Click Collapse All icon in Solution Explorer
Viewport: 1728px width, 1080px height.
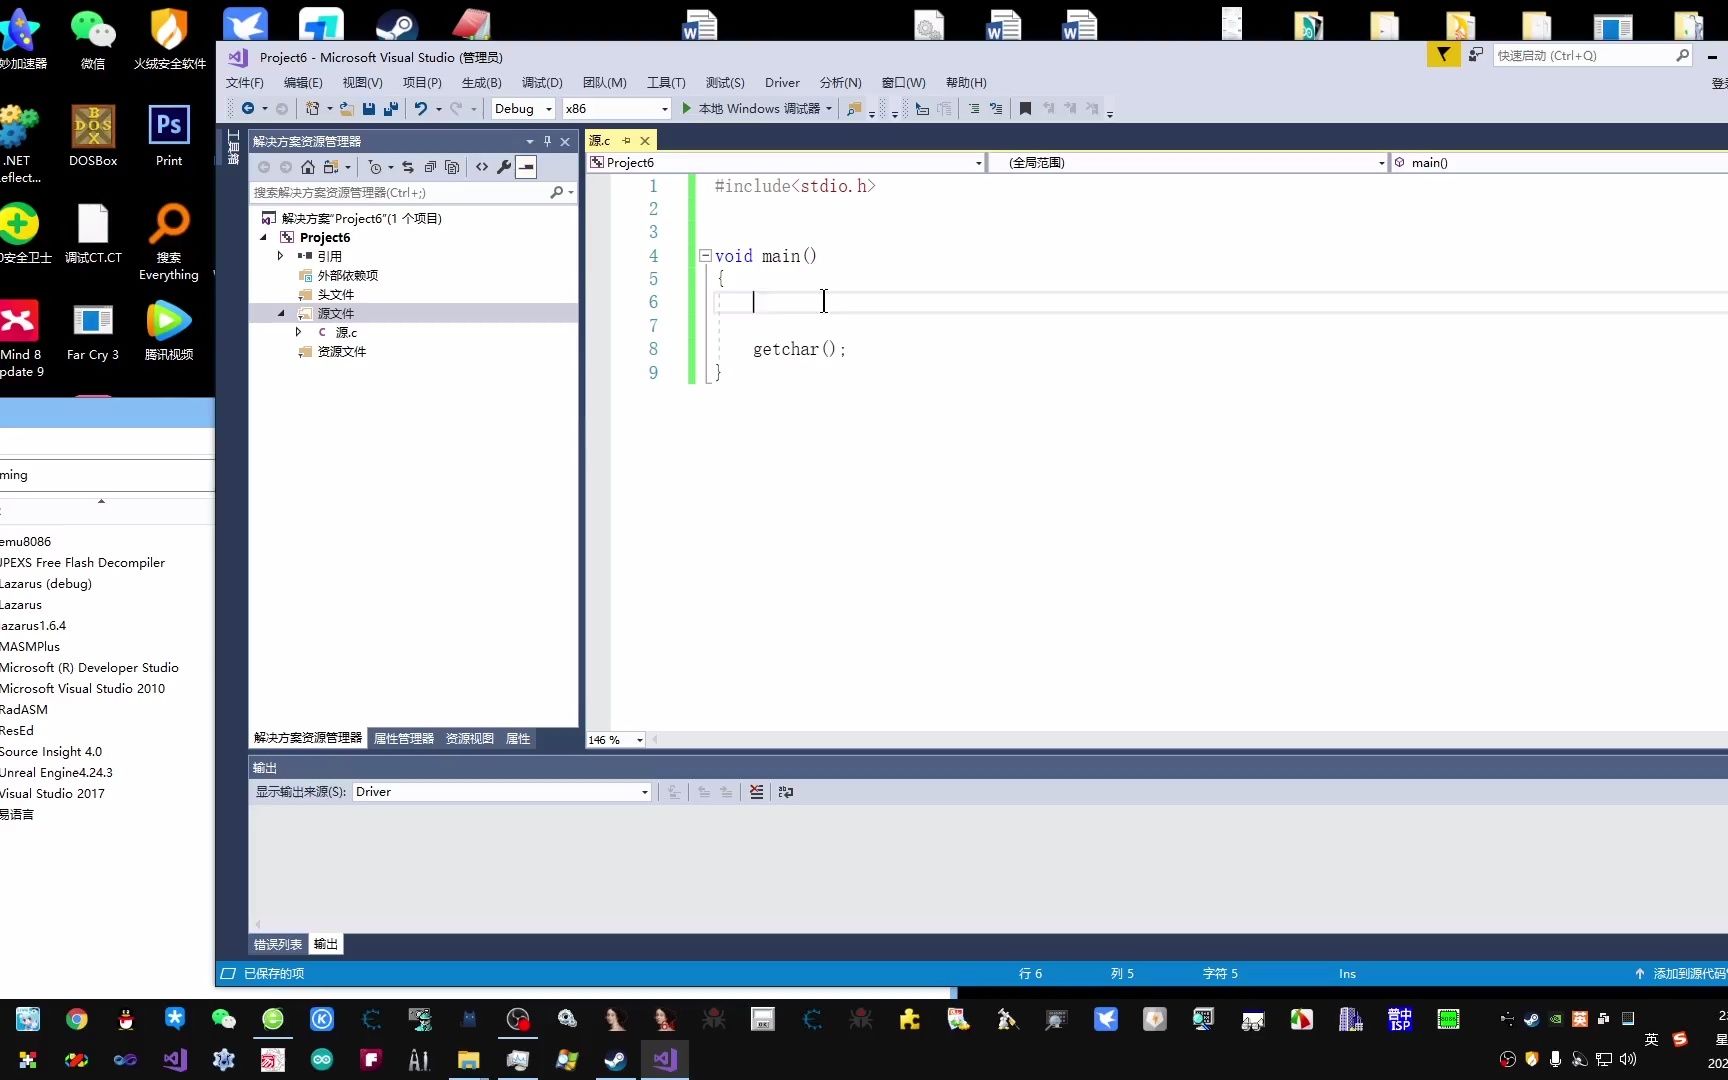(430, 167)
